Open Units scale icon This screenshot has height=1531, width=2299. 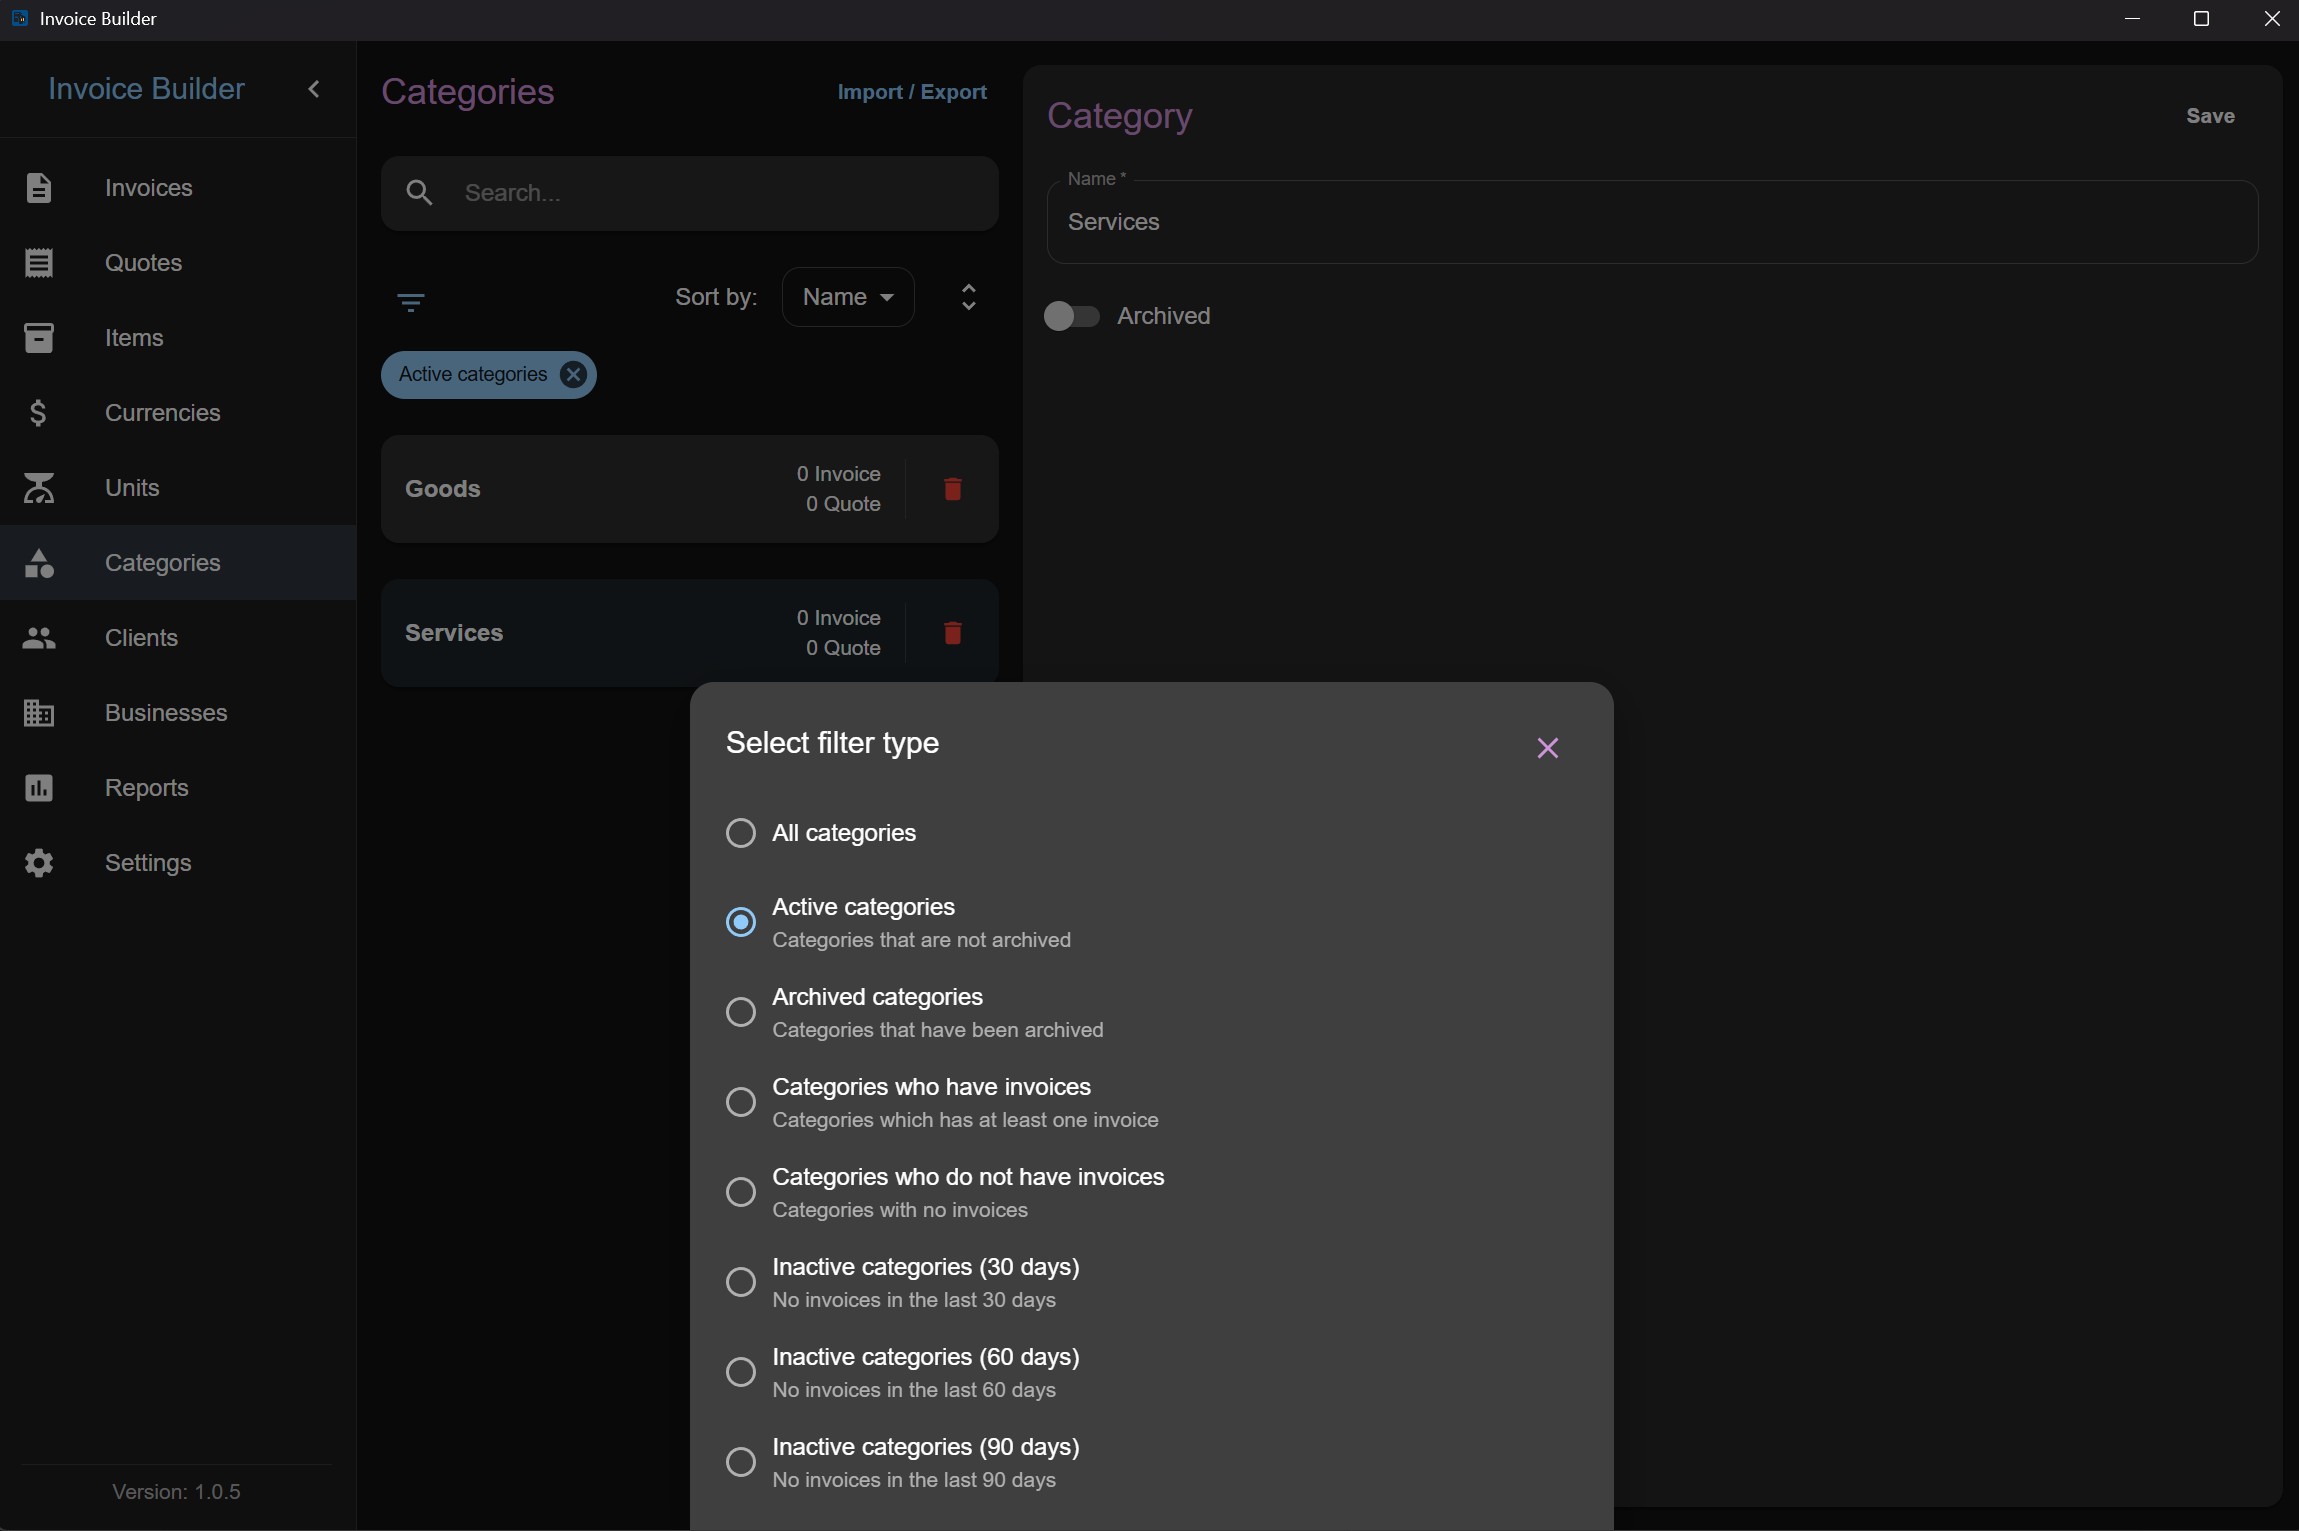(39, 488)
